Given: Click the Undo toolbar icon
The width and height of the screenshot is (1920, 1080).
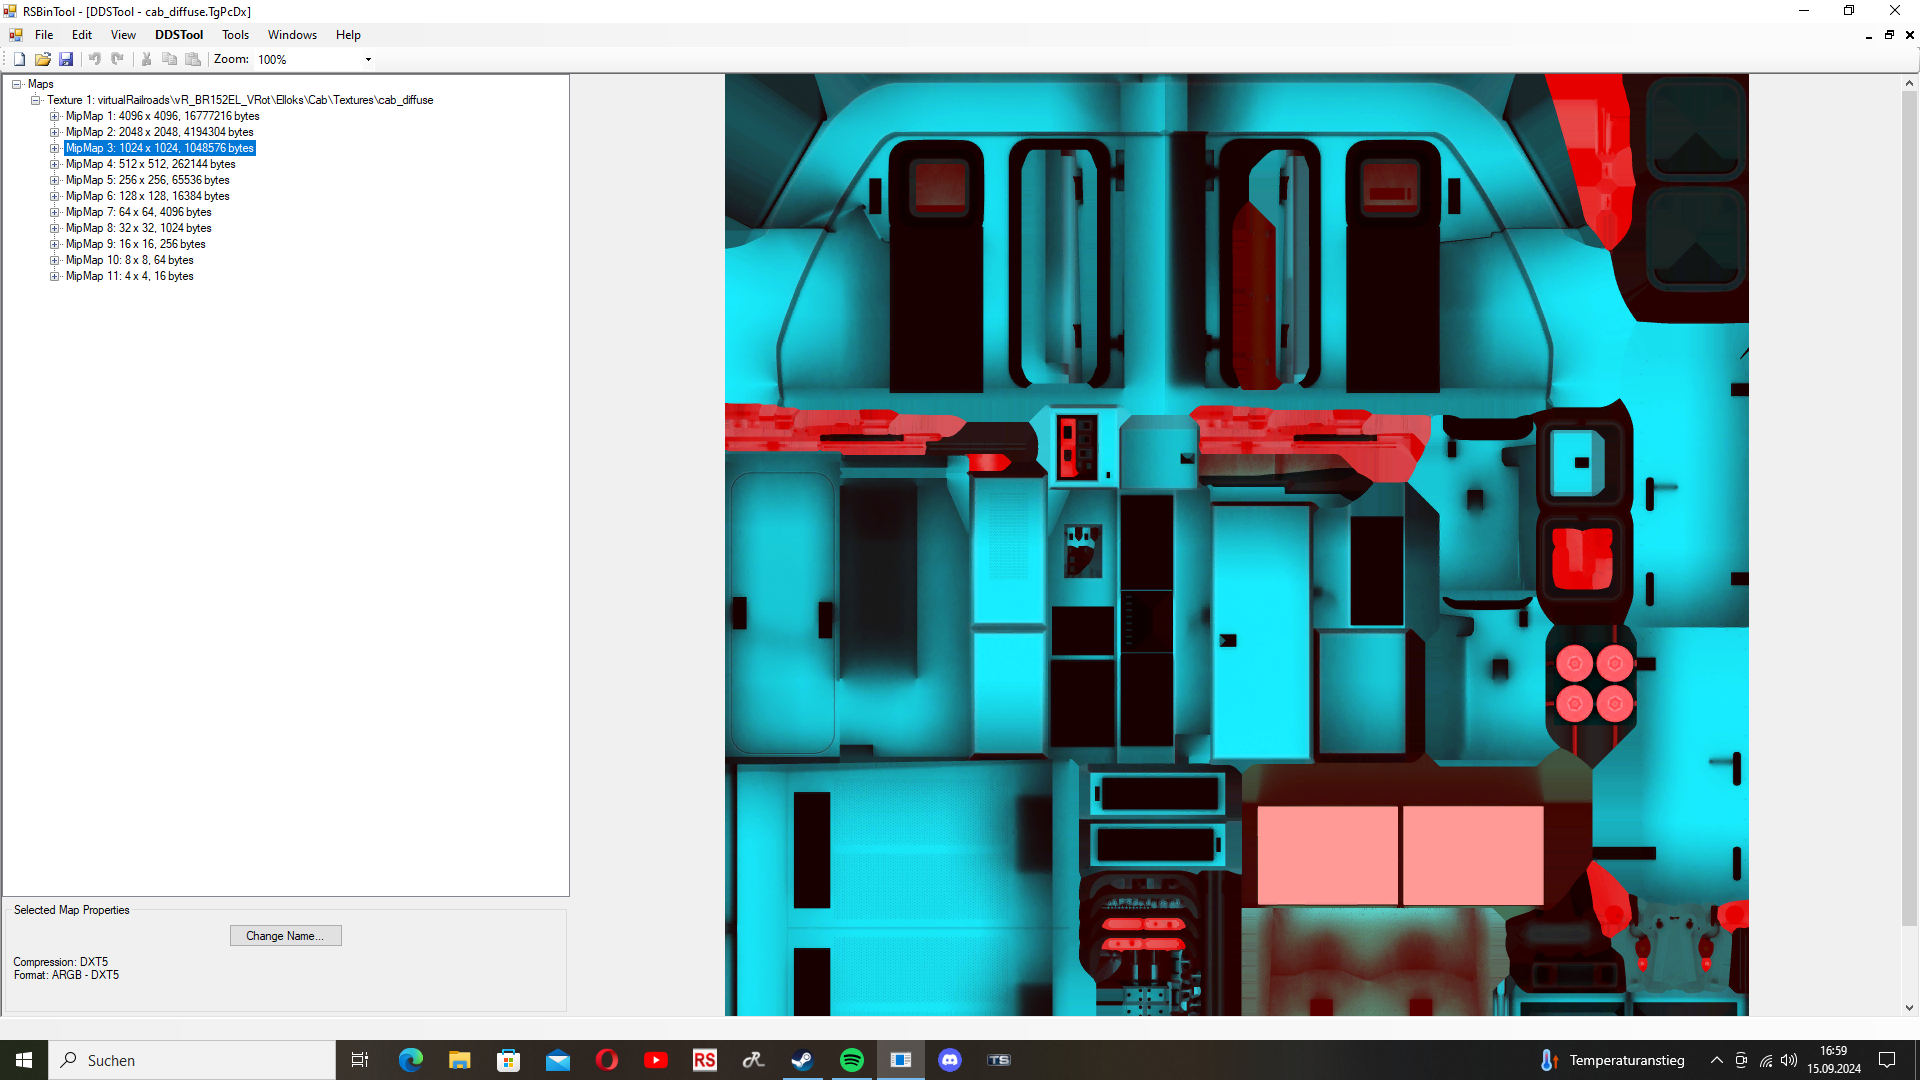Looking at the screenshot, I should (95, 59).
